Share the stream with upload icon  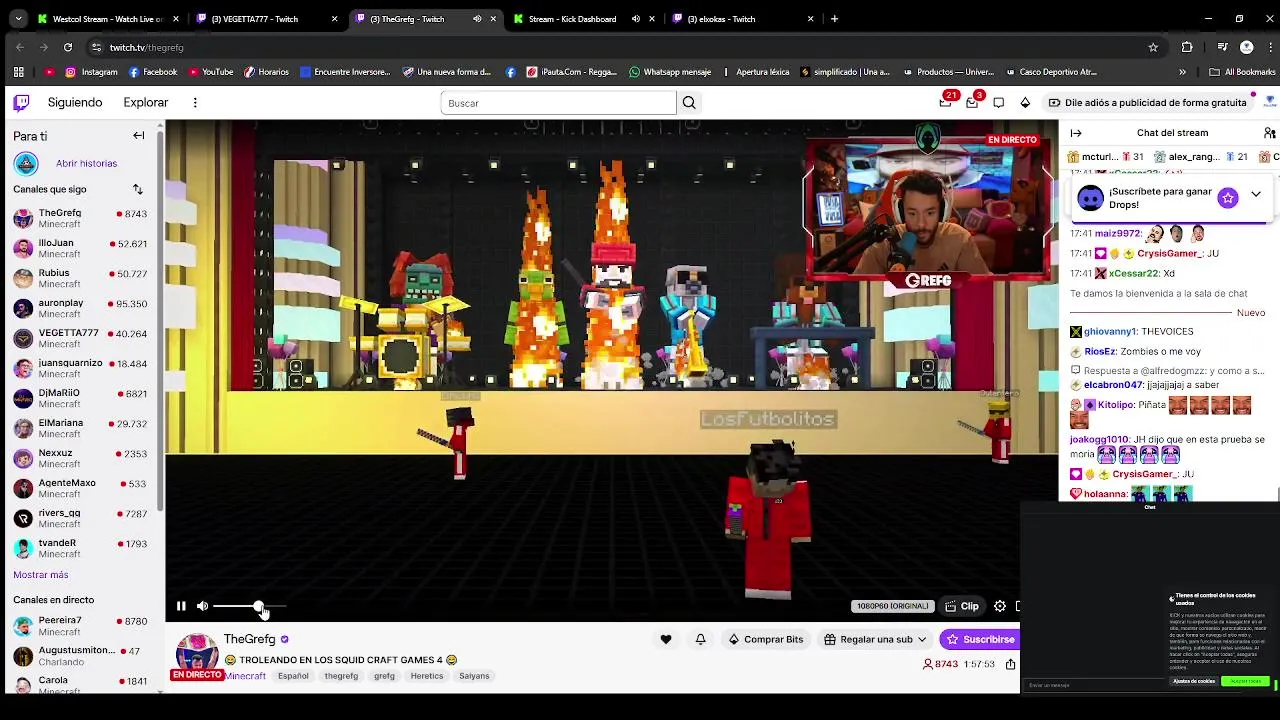point(1011,664)
